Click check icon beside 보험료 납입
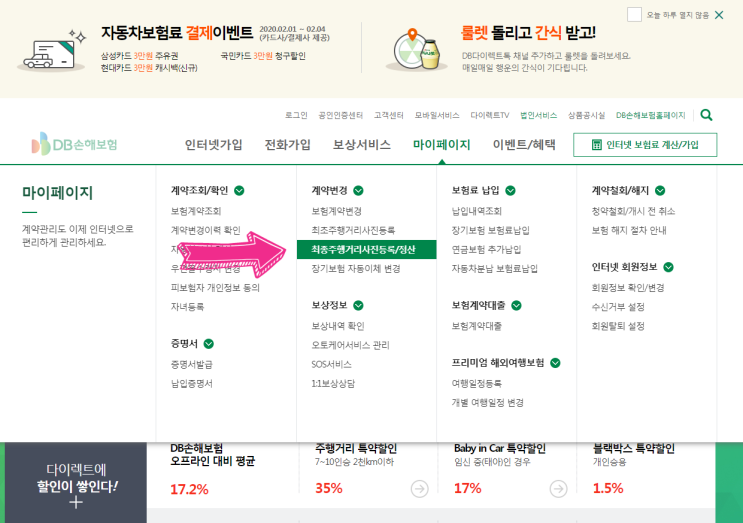The image size is (743, 523). tap(510, 190)
